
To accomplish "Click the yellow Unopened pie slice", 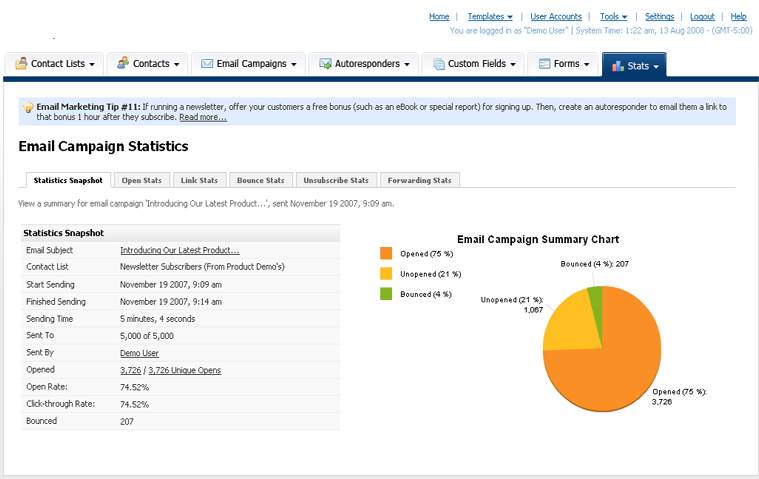I will pyautogui.click(x=574, y=324).
